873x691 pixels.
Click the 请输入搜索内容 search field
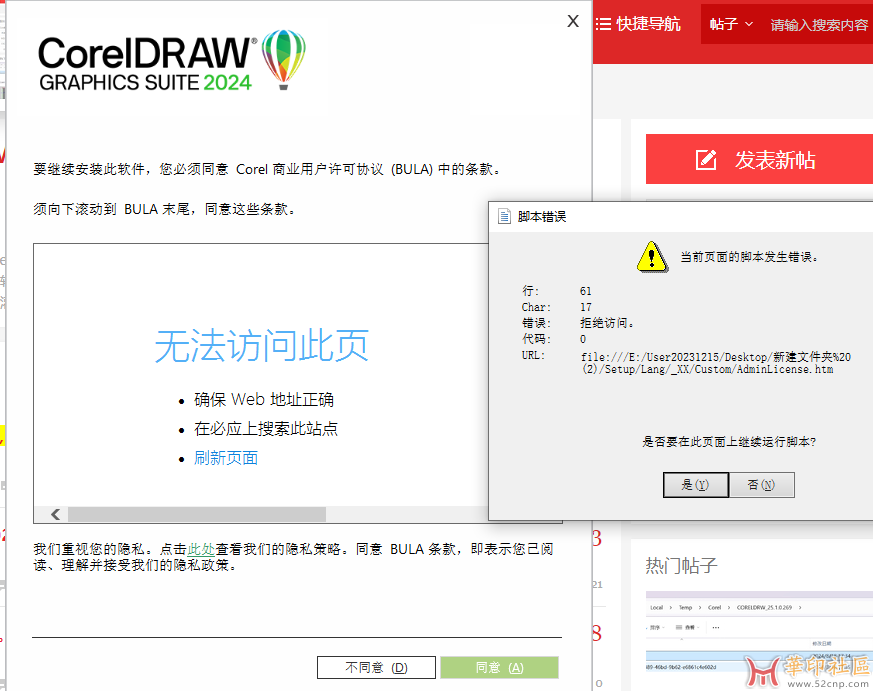819,24
